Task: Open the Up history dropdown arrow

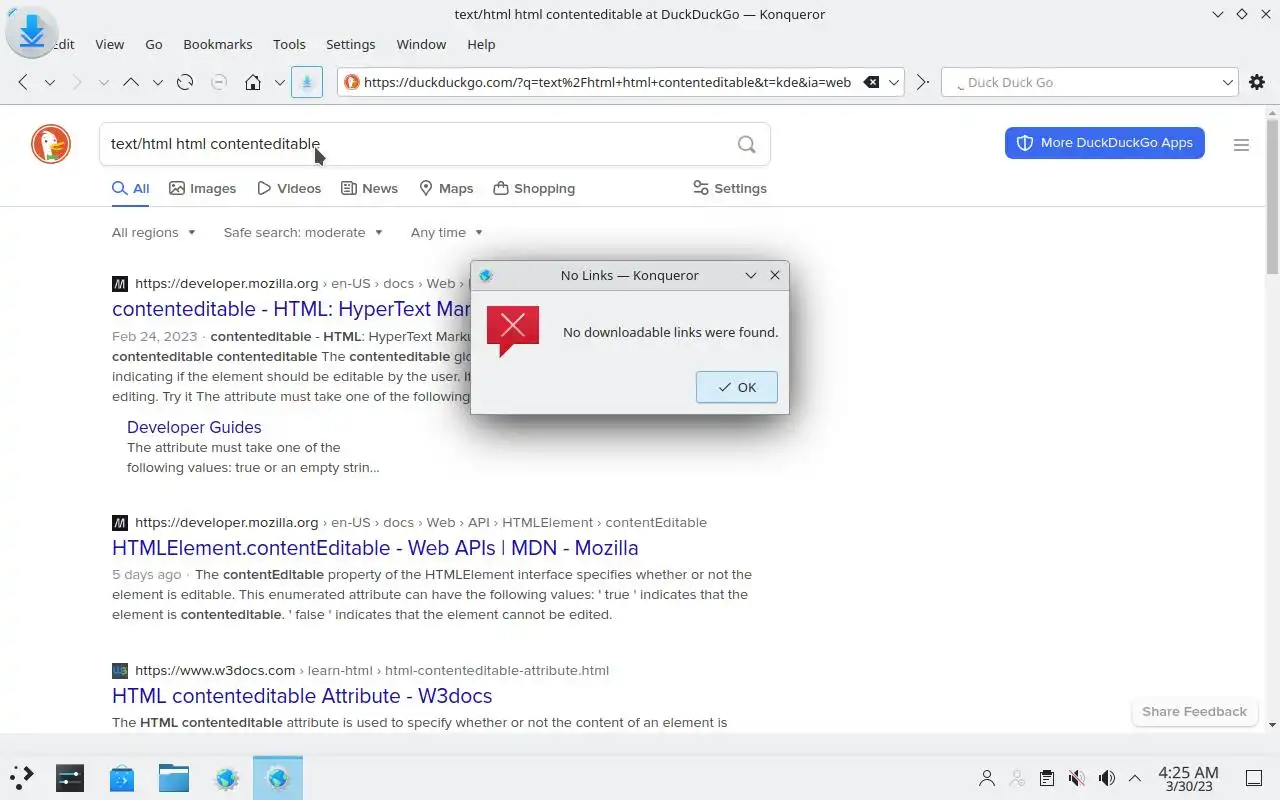Action: coord(157,83)
